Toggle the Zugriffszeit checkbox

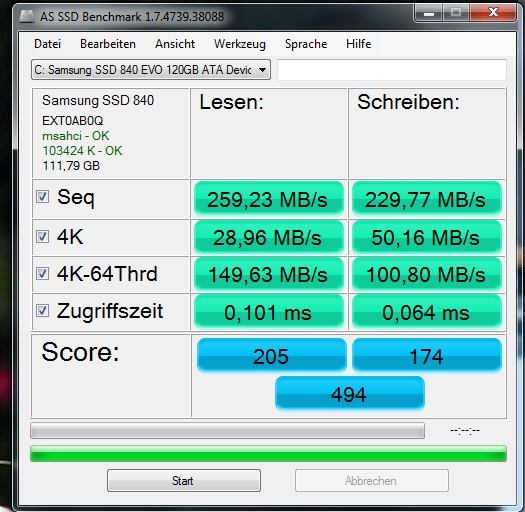[x=43, y=310]
